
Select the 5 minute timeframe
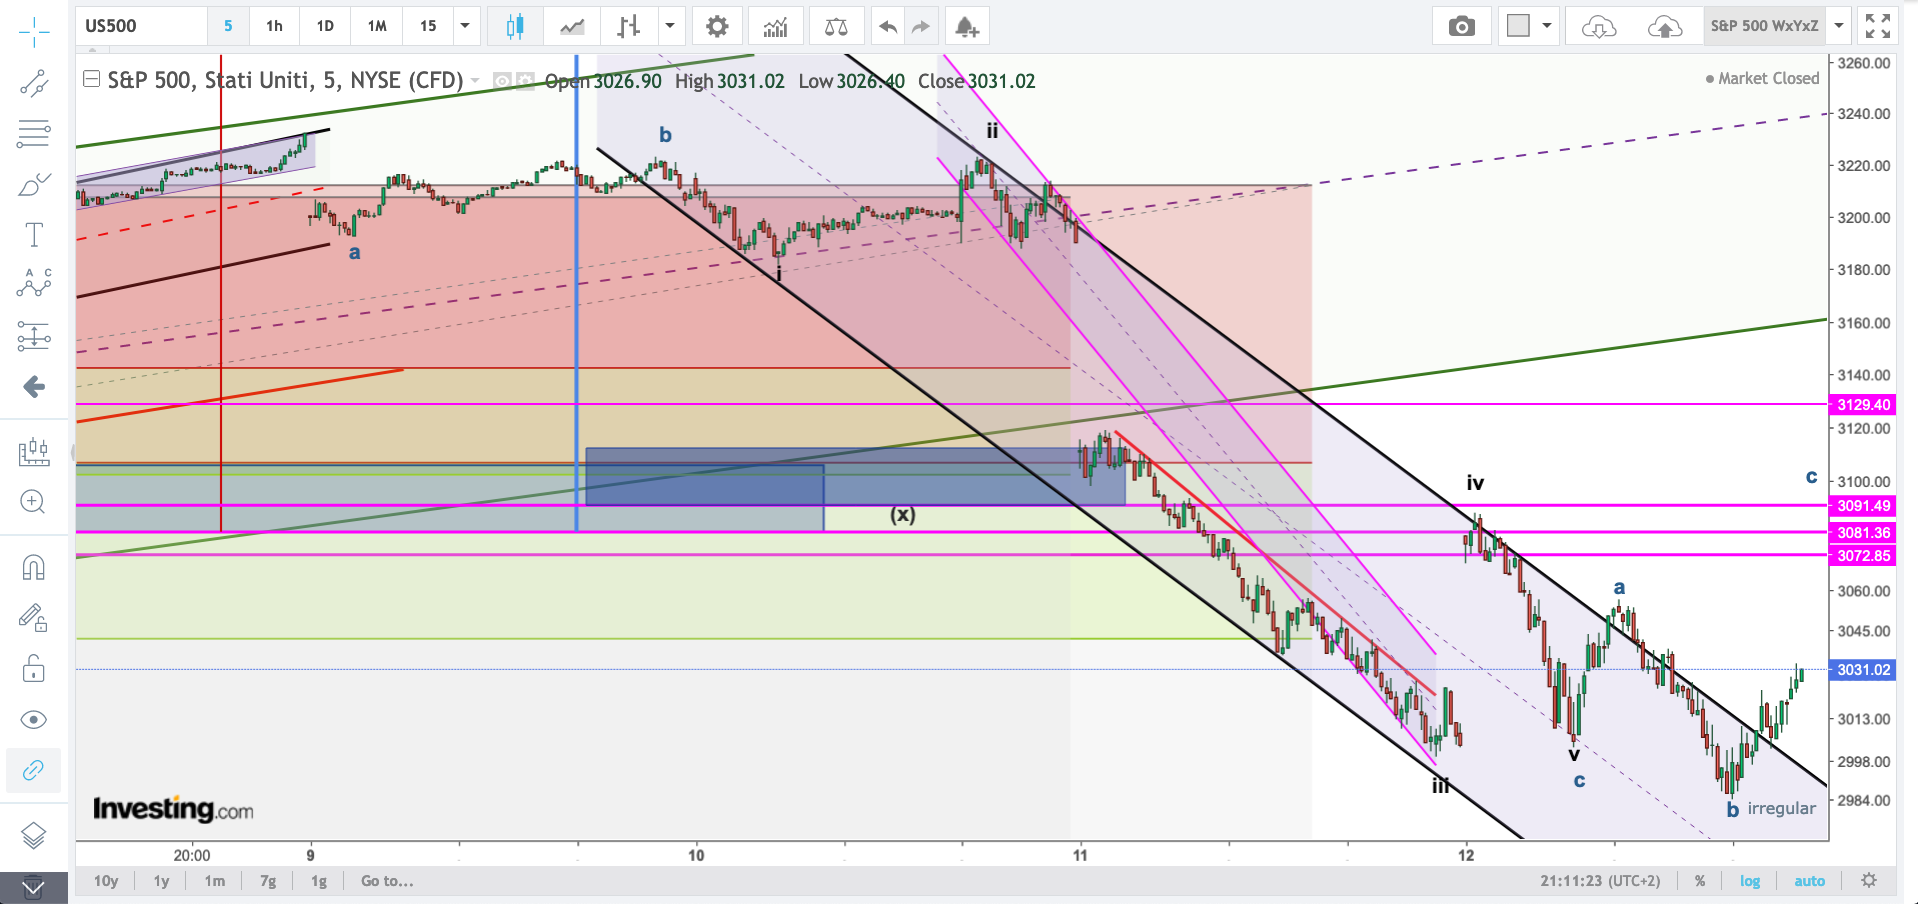(228, 26)
